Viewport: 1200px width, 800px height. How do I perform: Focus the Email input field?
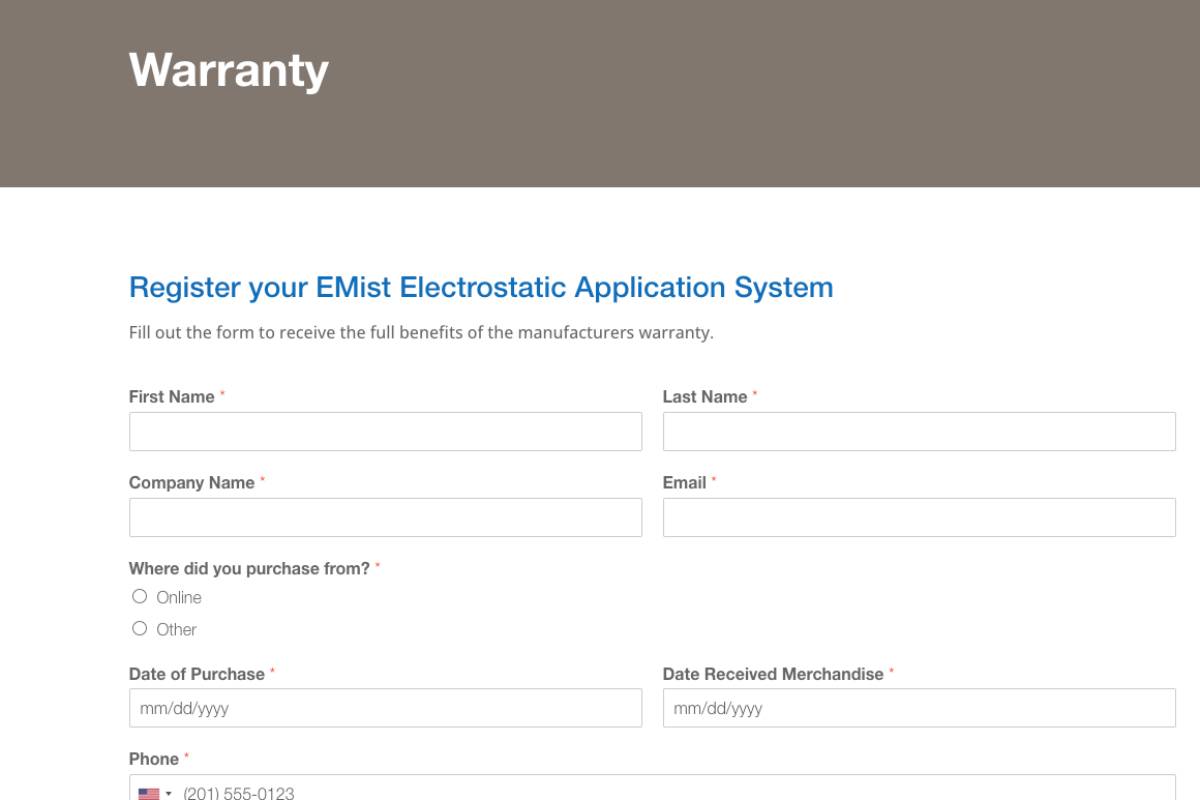[x=920, y=517]
